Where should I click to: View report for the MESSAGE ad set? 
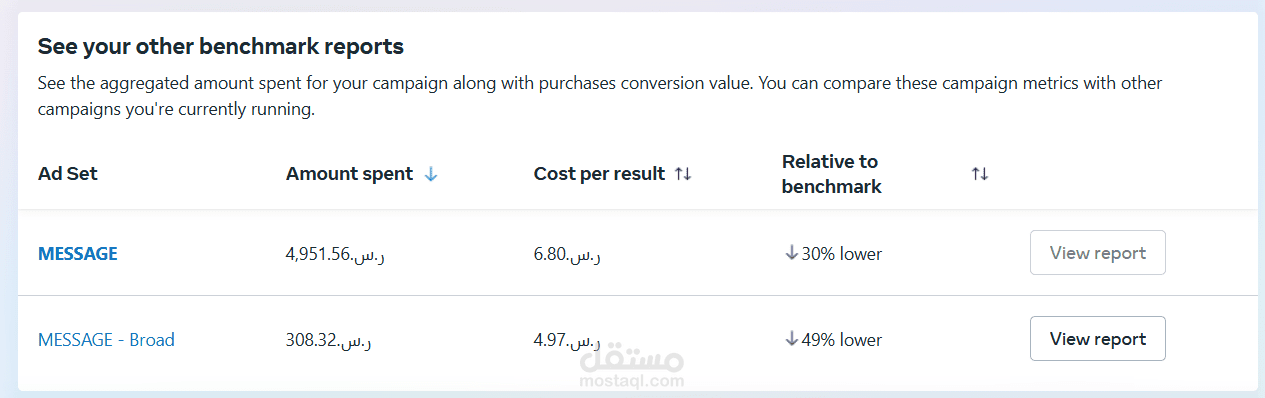pos(1098,253)
